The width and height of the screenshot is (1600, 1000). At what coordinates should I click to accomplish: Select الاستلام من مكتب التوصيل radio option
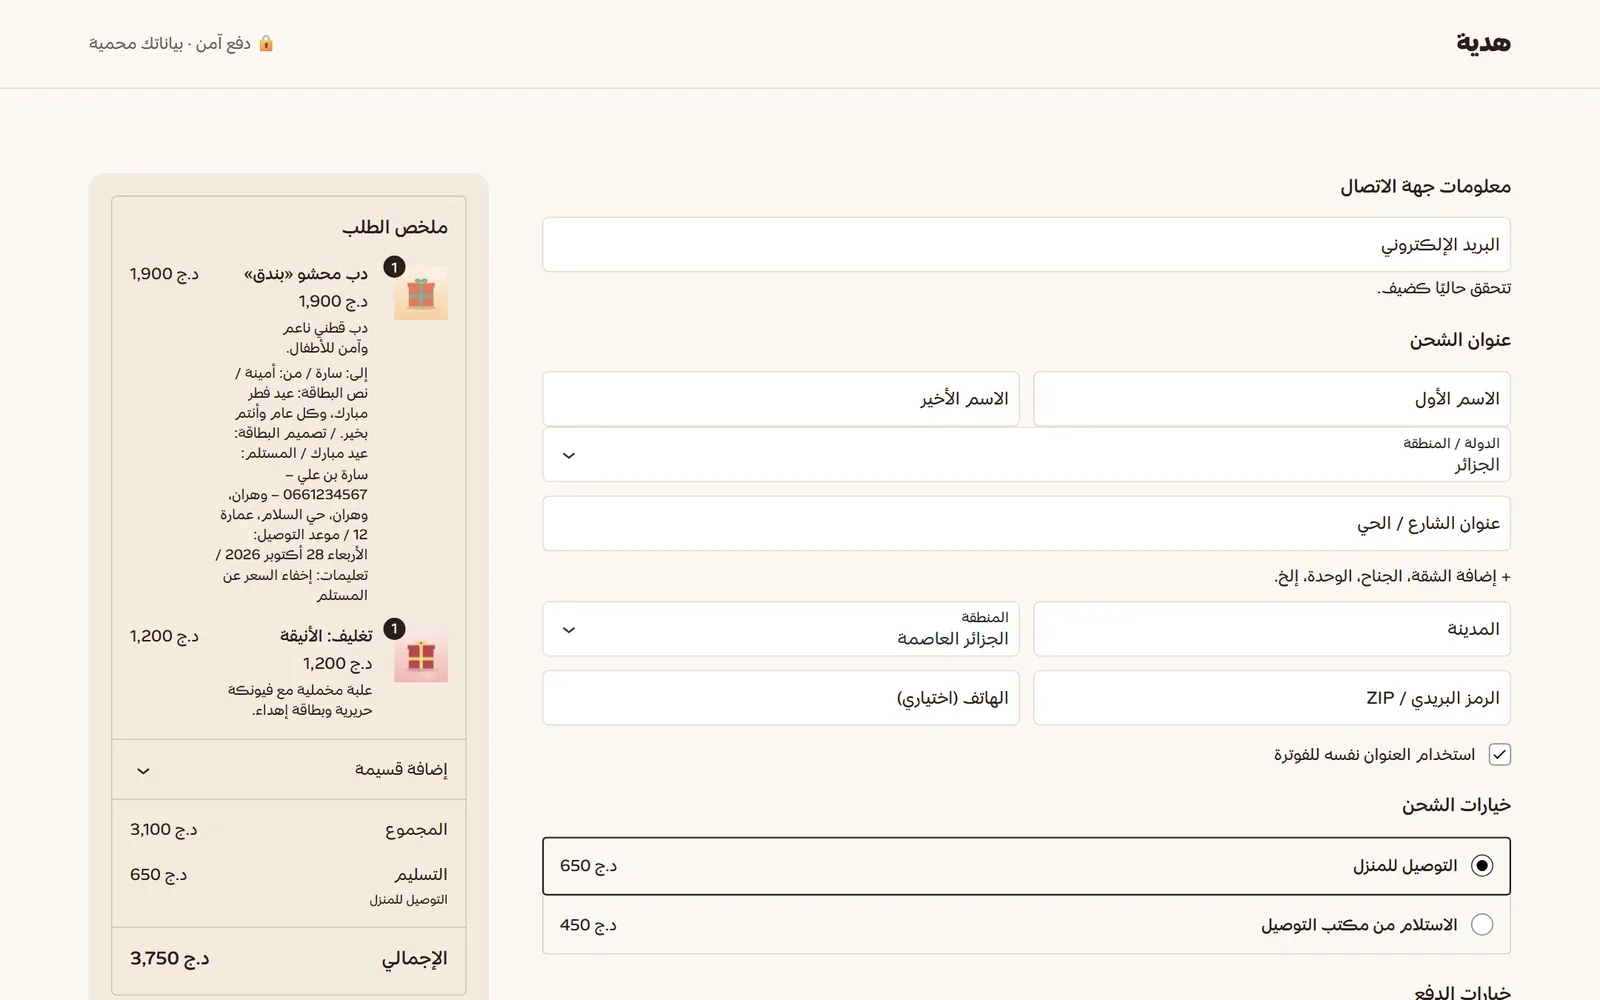[x=1482, y=925]
